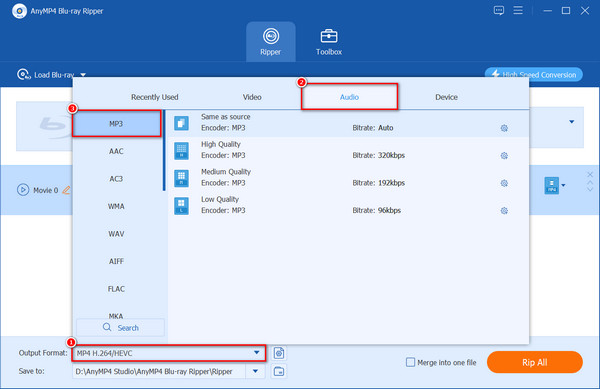
Task: Select AIFF in the format list
Action: pos(116,261)
